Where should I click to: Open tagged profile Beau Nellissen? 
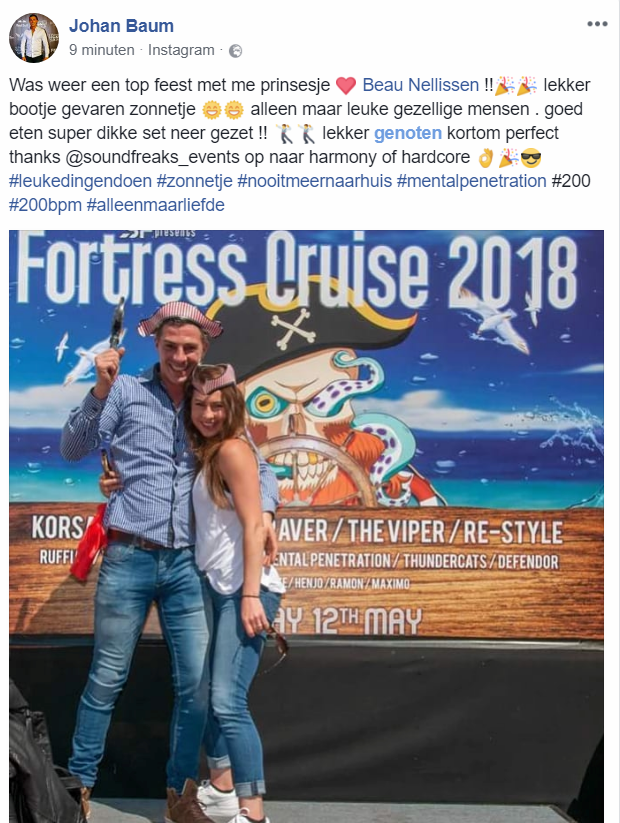click(421, 85)
